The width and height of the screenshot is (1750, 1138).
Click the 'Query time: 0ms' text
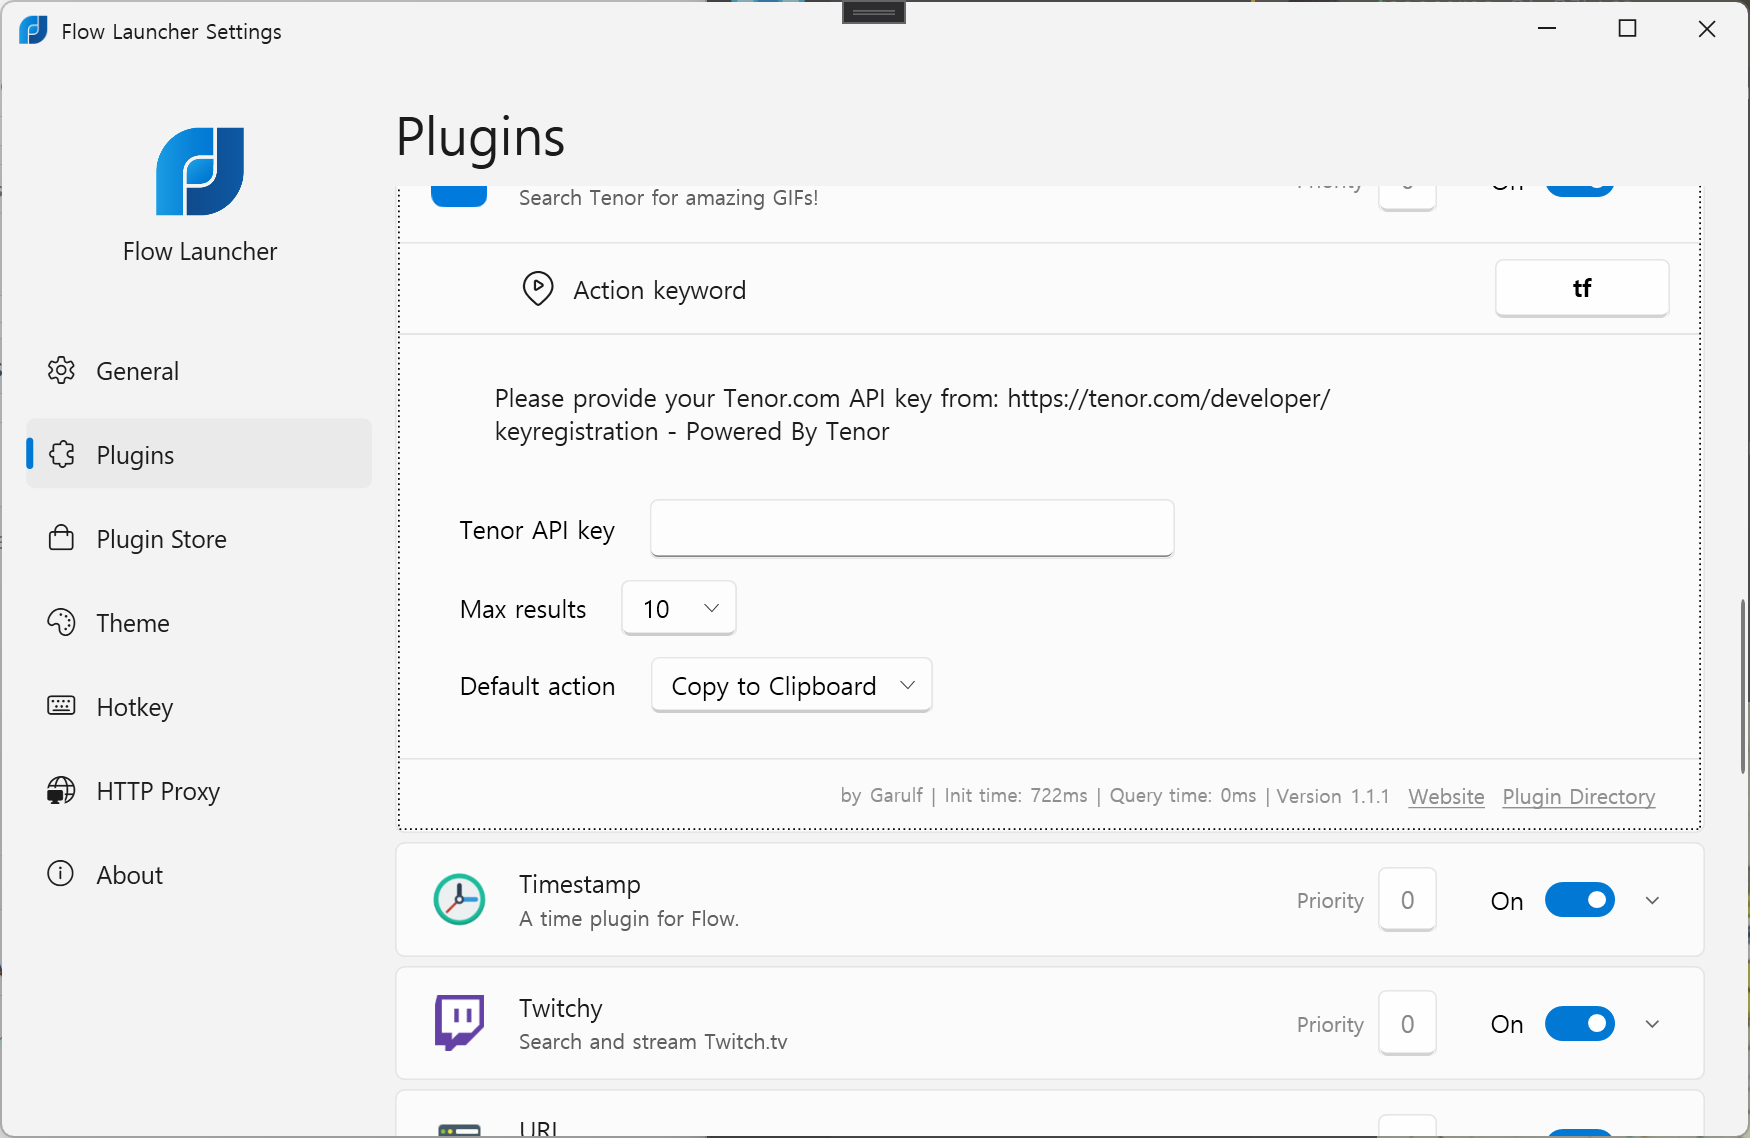point(1182,796)
